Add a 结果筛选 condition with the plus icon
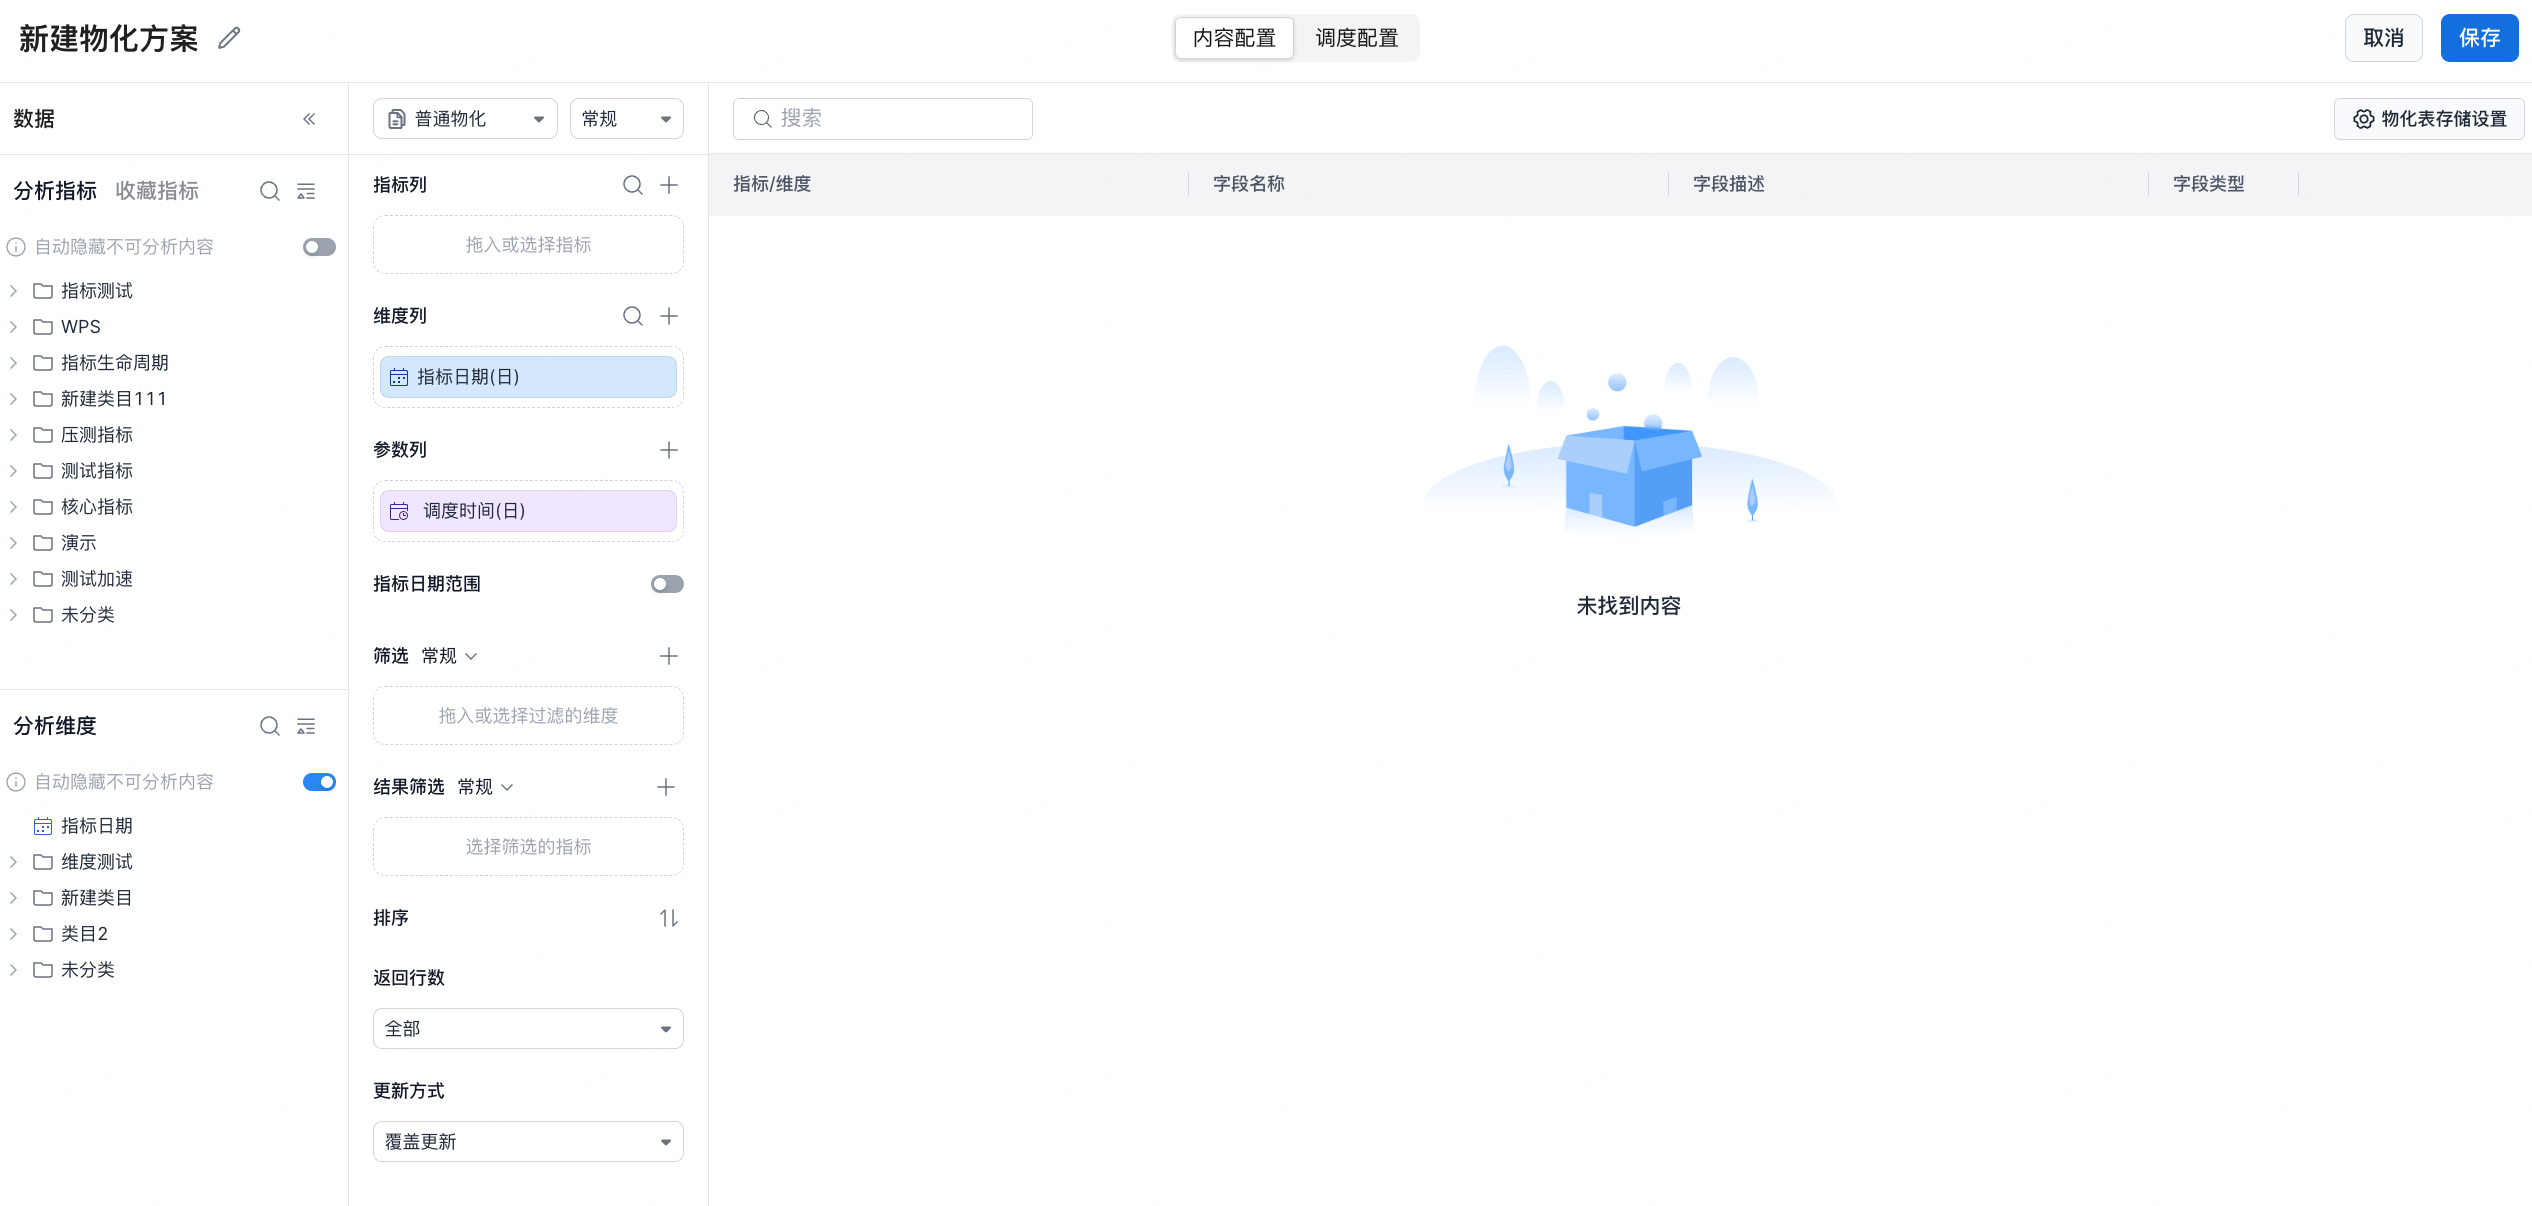 pos(666,787)
